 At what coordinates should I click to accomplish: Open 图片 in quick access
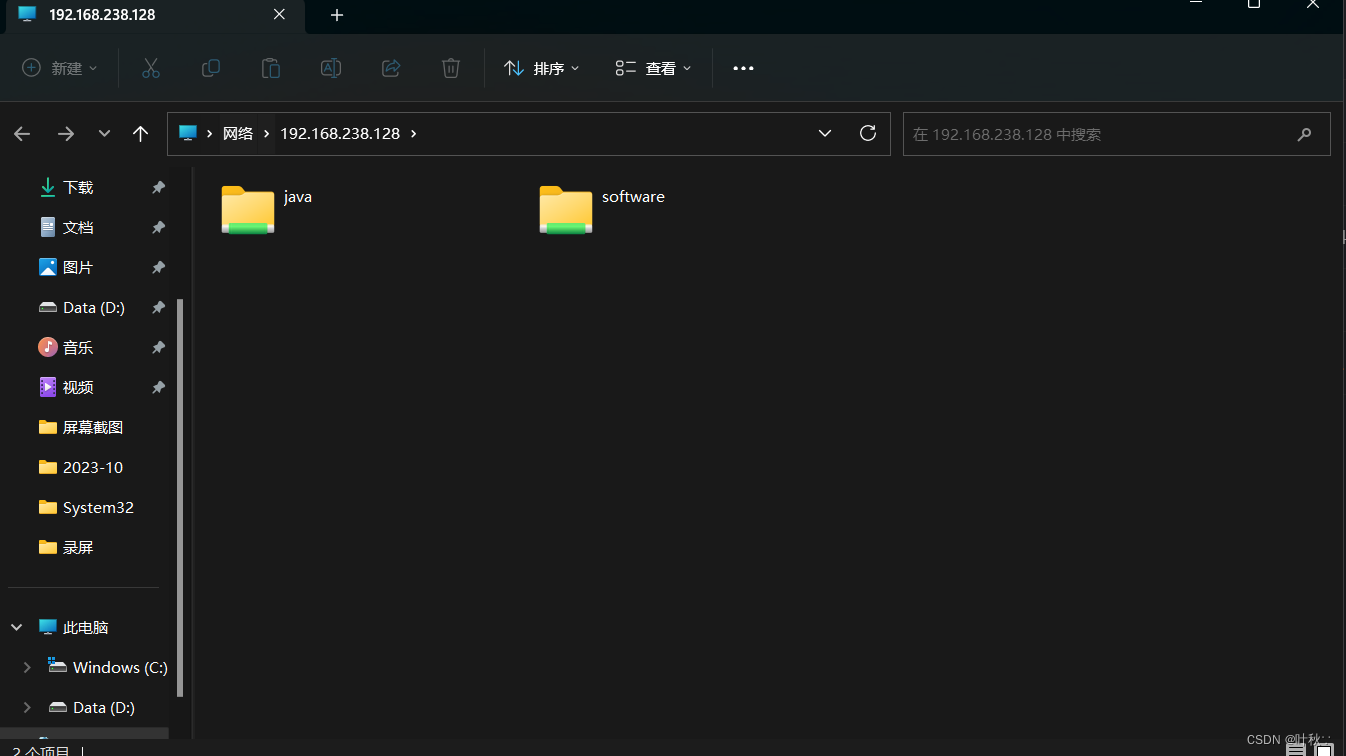click(x=78, y=267)
